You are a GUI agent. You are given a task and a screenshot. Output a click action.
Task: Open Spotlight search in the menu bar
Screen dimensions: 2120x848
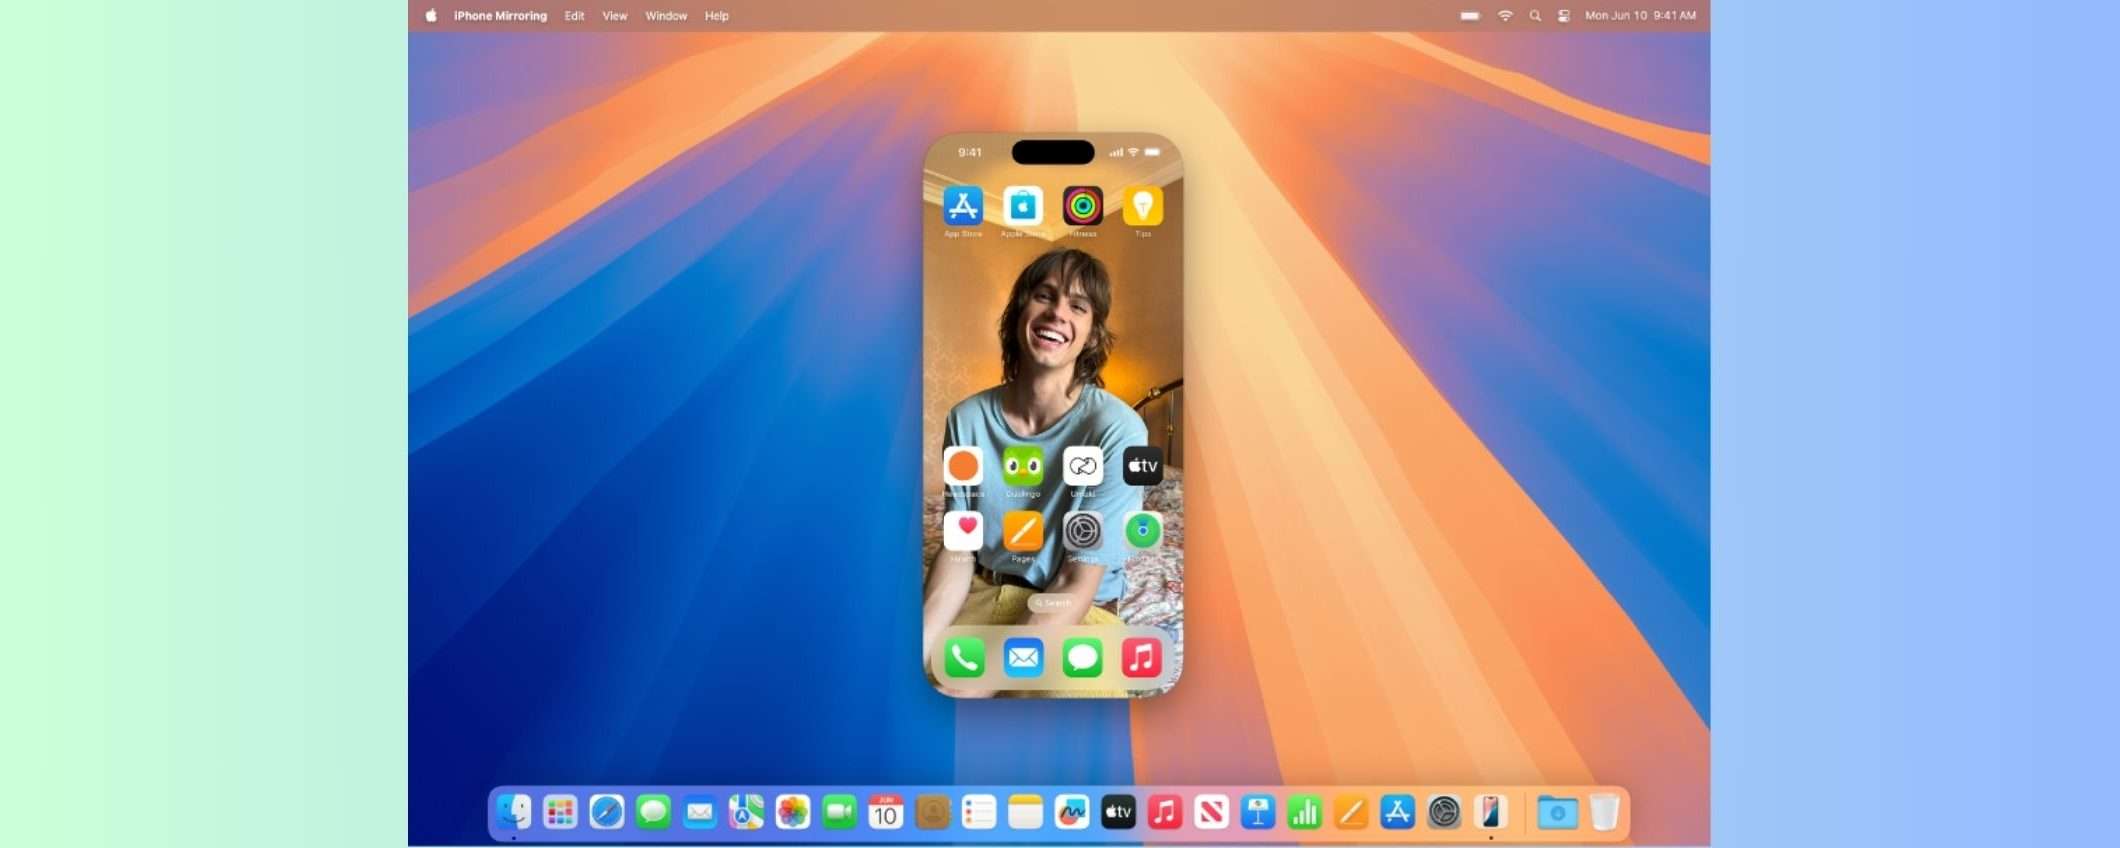pyautogui.click(x=1535, y=15)
